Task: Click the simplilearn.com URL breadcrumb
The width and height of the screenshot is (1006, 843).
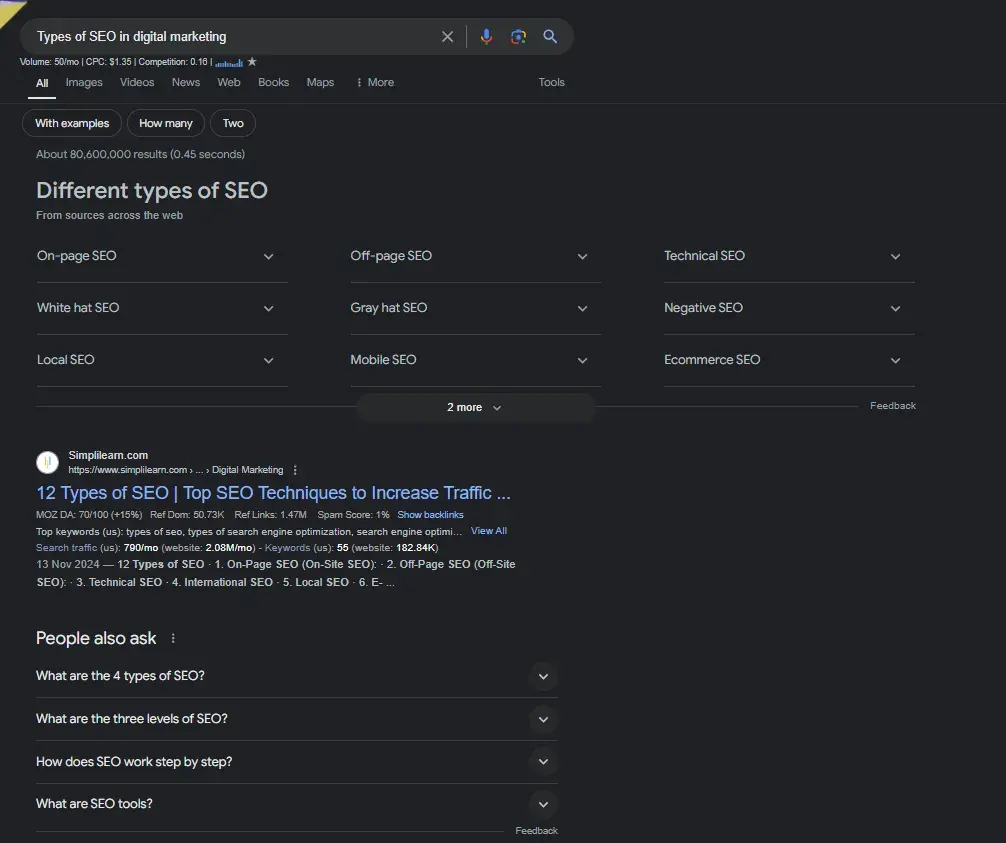Action: click(x=175, y=470)
